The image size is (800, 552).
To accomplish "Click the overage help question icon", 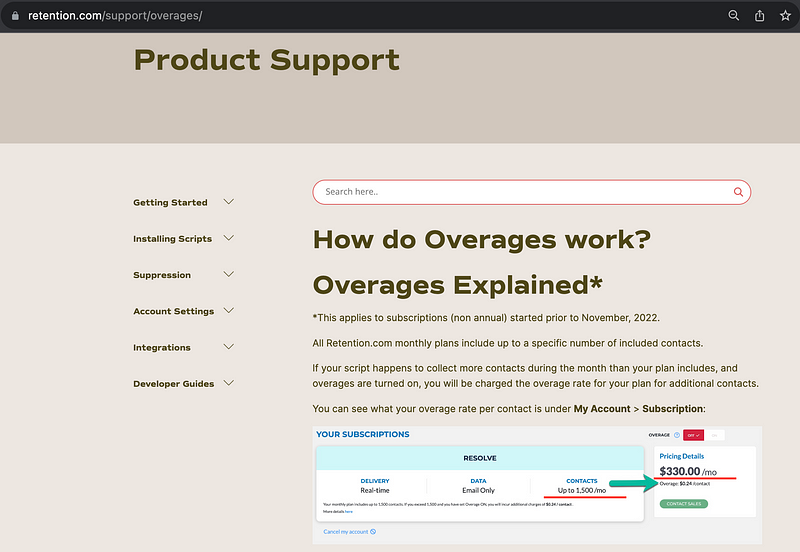I will [677, 435].
